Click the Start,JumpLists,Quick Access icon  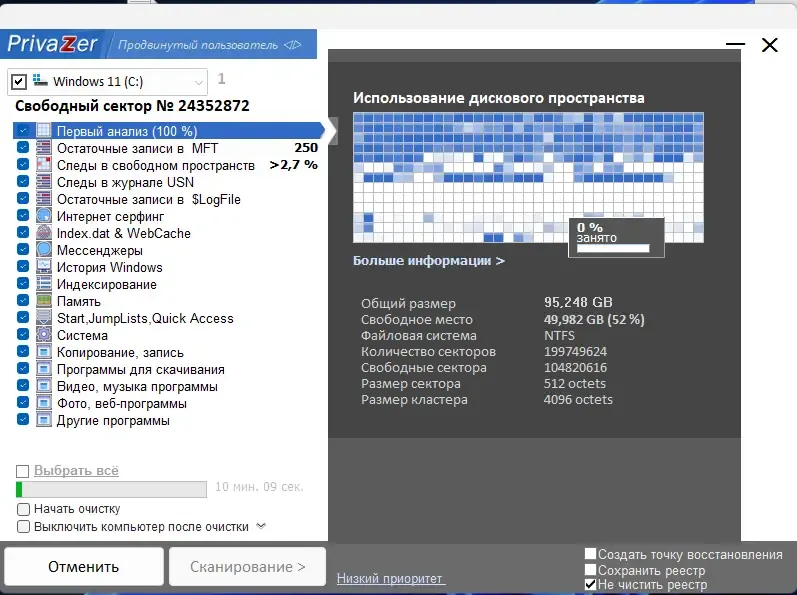pyautogui.click(x=44, y=318)
